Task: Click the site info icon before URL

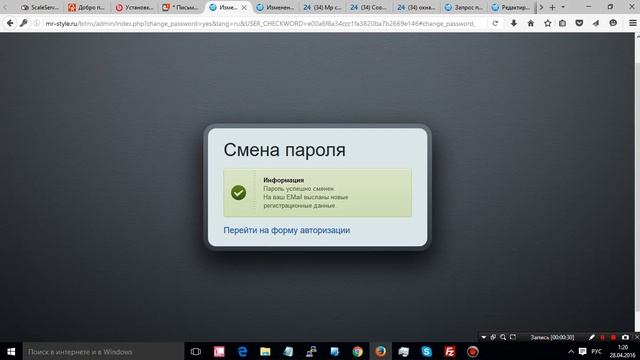Action: click(x=37, y=23)
